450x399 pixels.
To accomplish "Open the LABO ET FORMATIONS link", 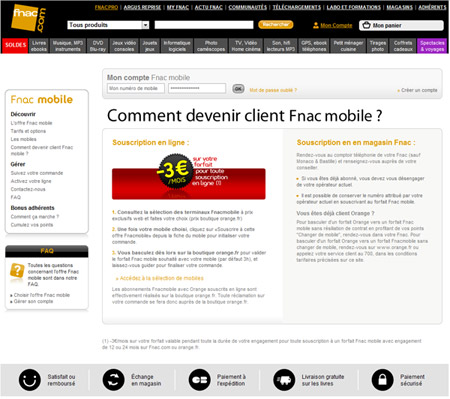I will click(354, 7).
